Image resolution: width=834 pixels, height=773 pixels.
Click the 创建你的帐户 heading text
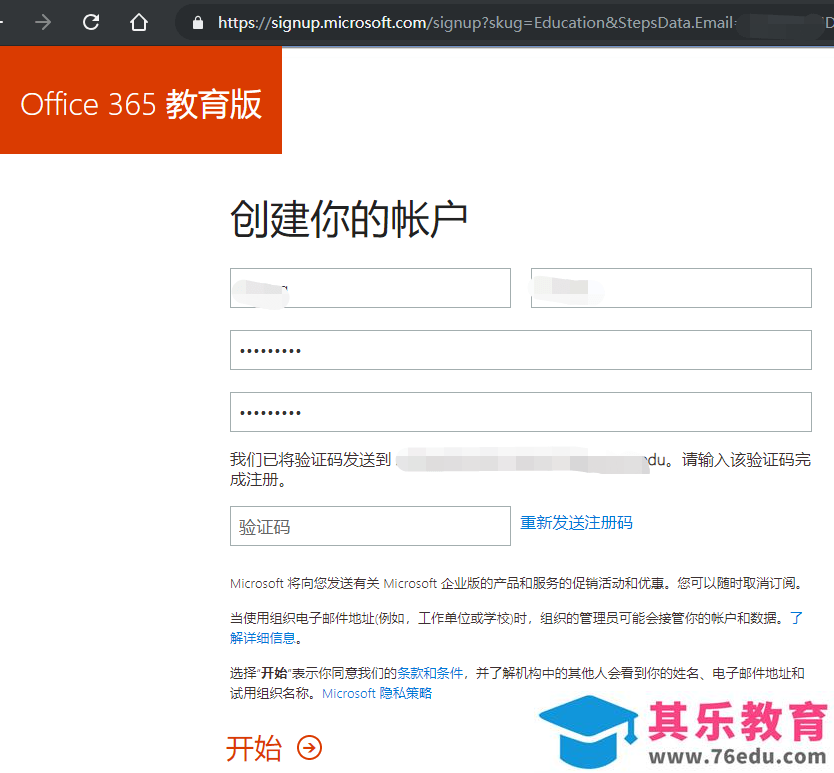pyautogui.click(x=349, y=219)
